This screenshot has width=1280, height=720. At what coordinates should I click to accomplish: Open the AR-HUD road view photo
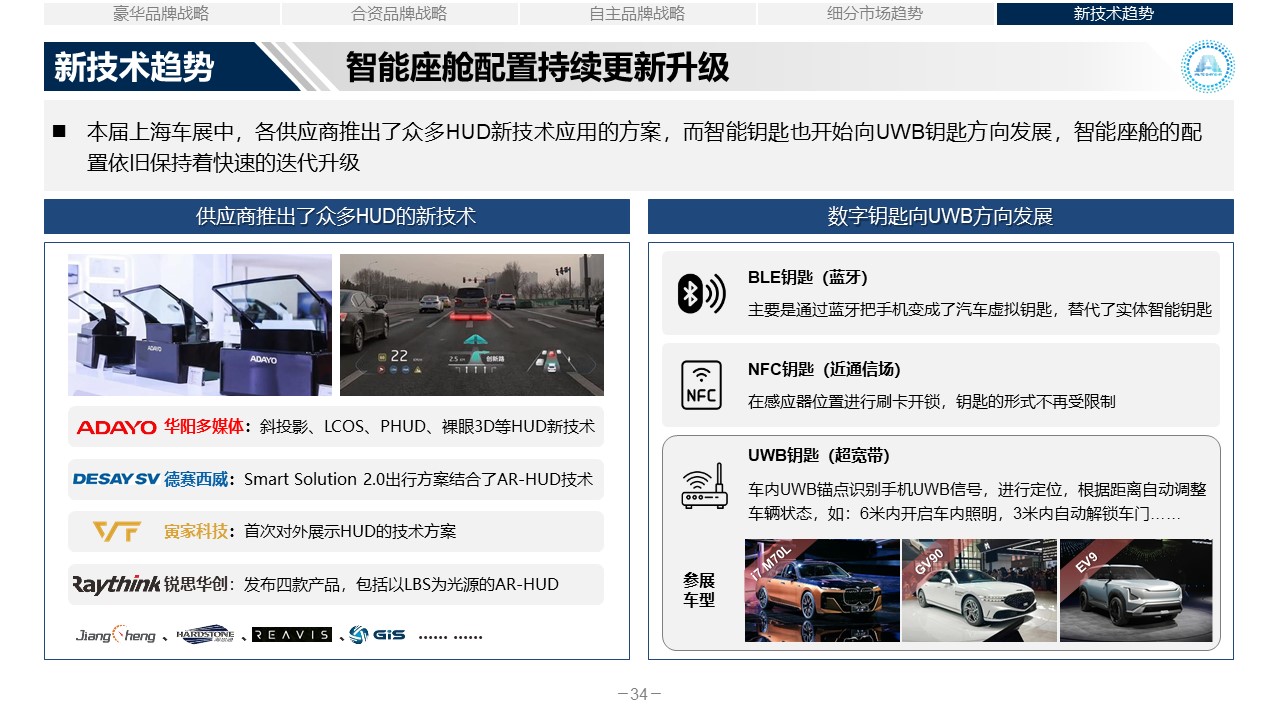click(472, 325)
